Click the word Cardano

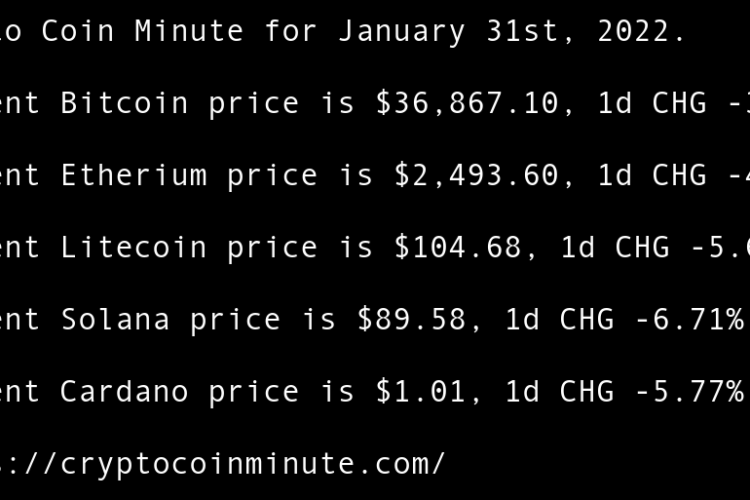click(125, 391)
